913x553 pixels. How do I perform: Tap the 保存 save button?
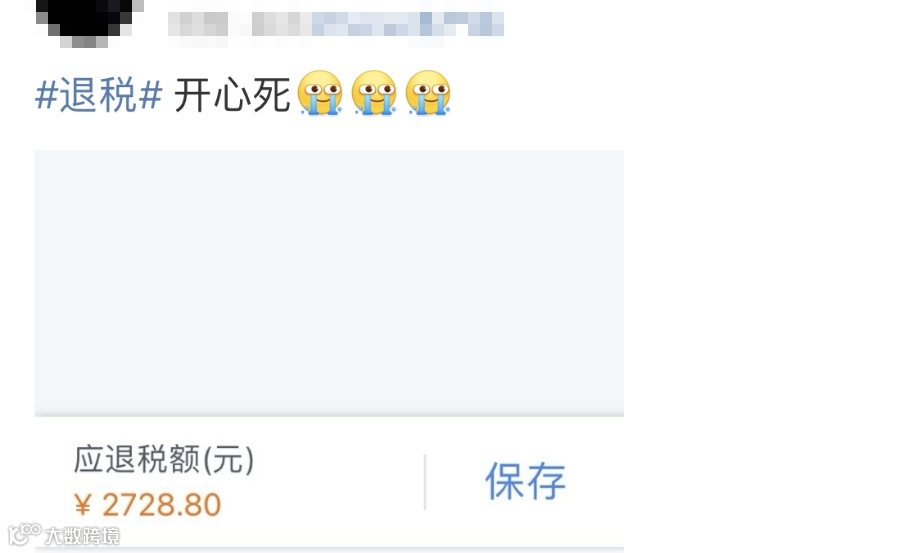coord(525,481)
